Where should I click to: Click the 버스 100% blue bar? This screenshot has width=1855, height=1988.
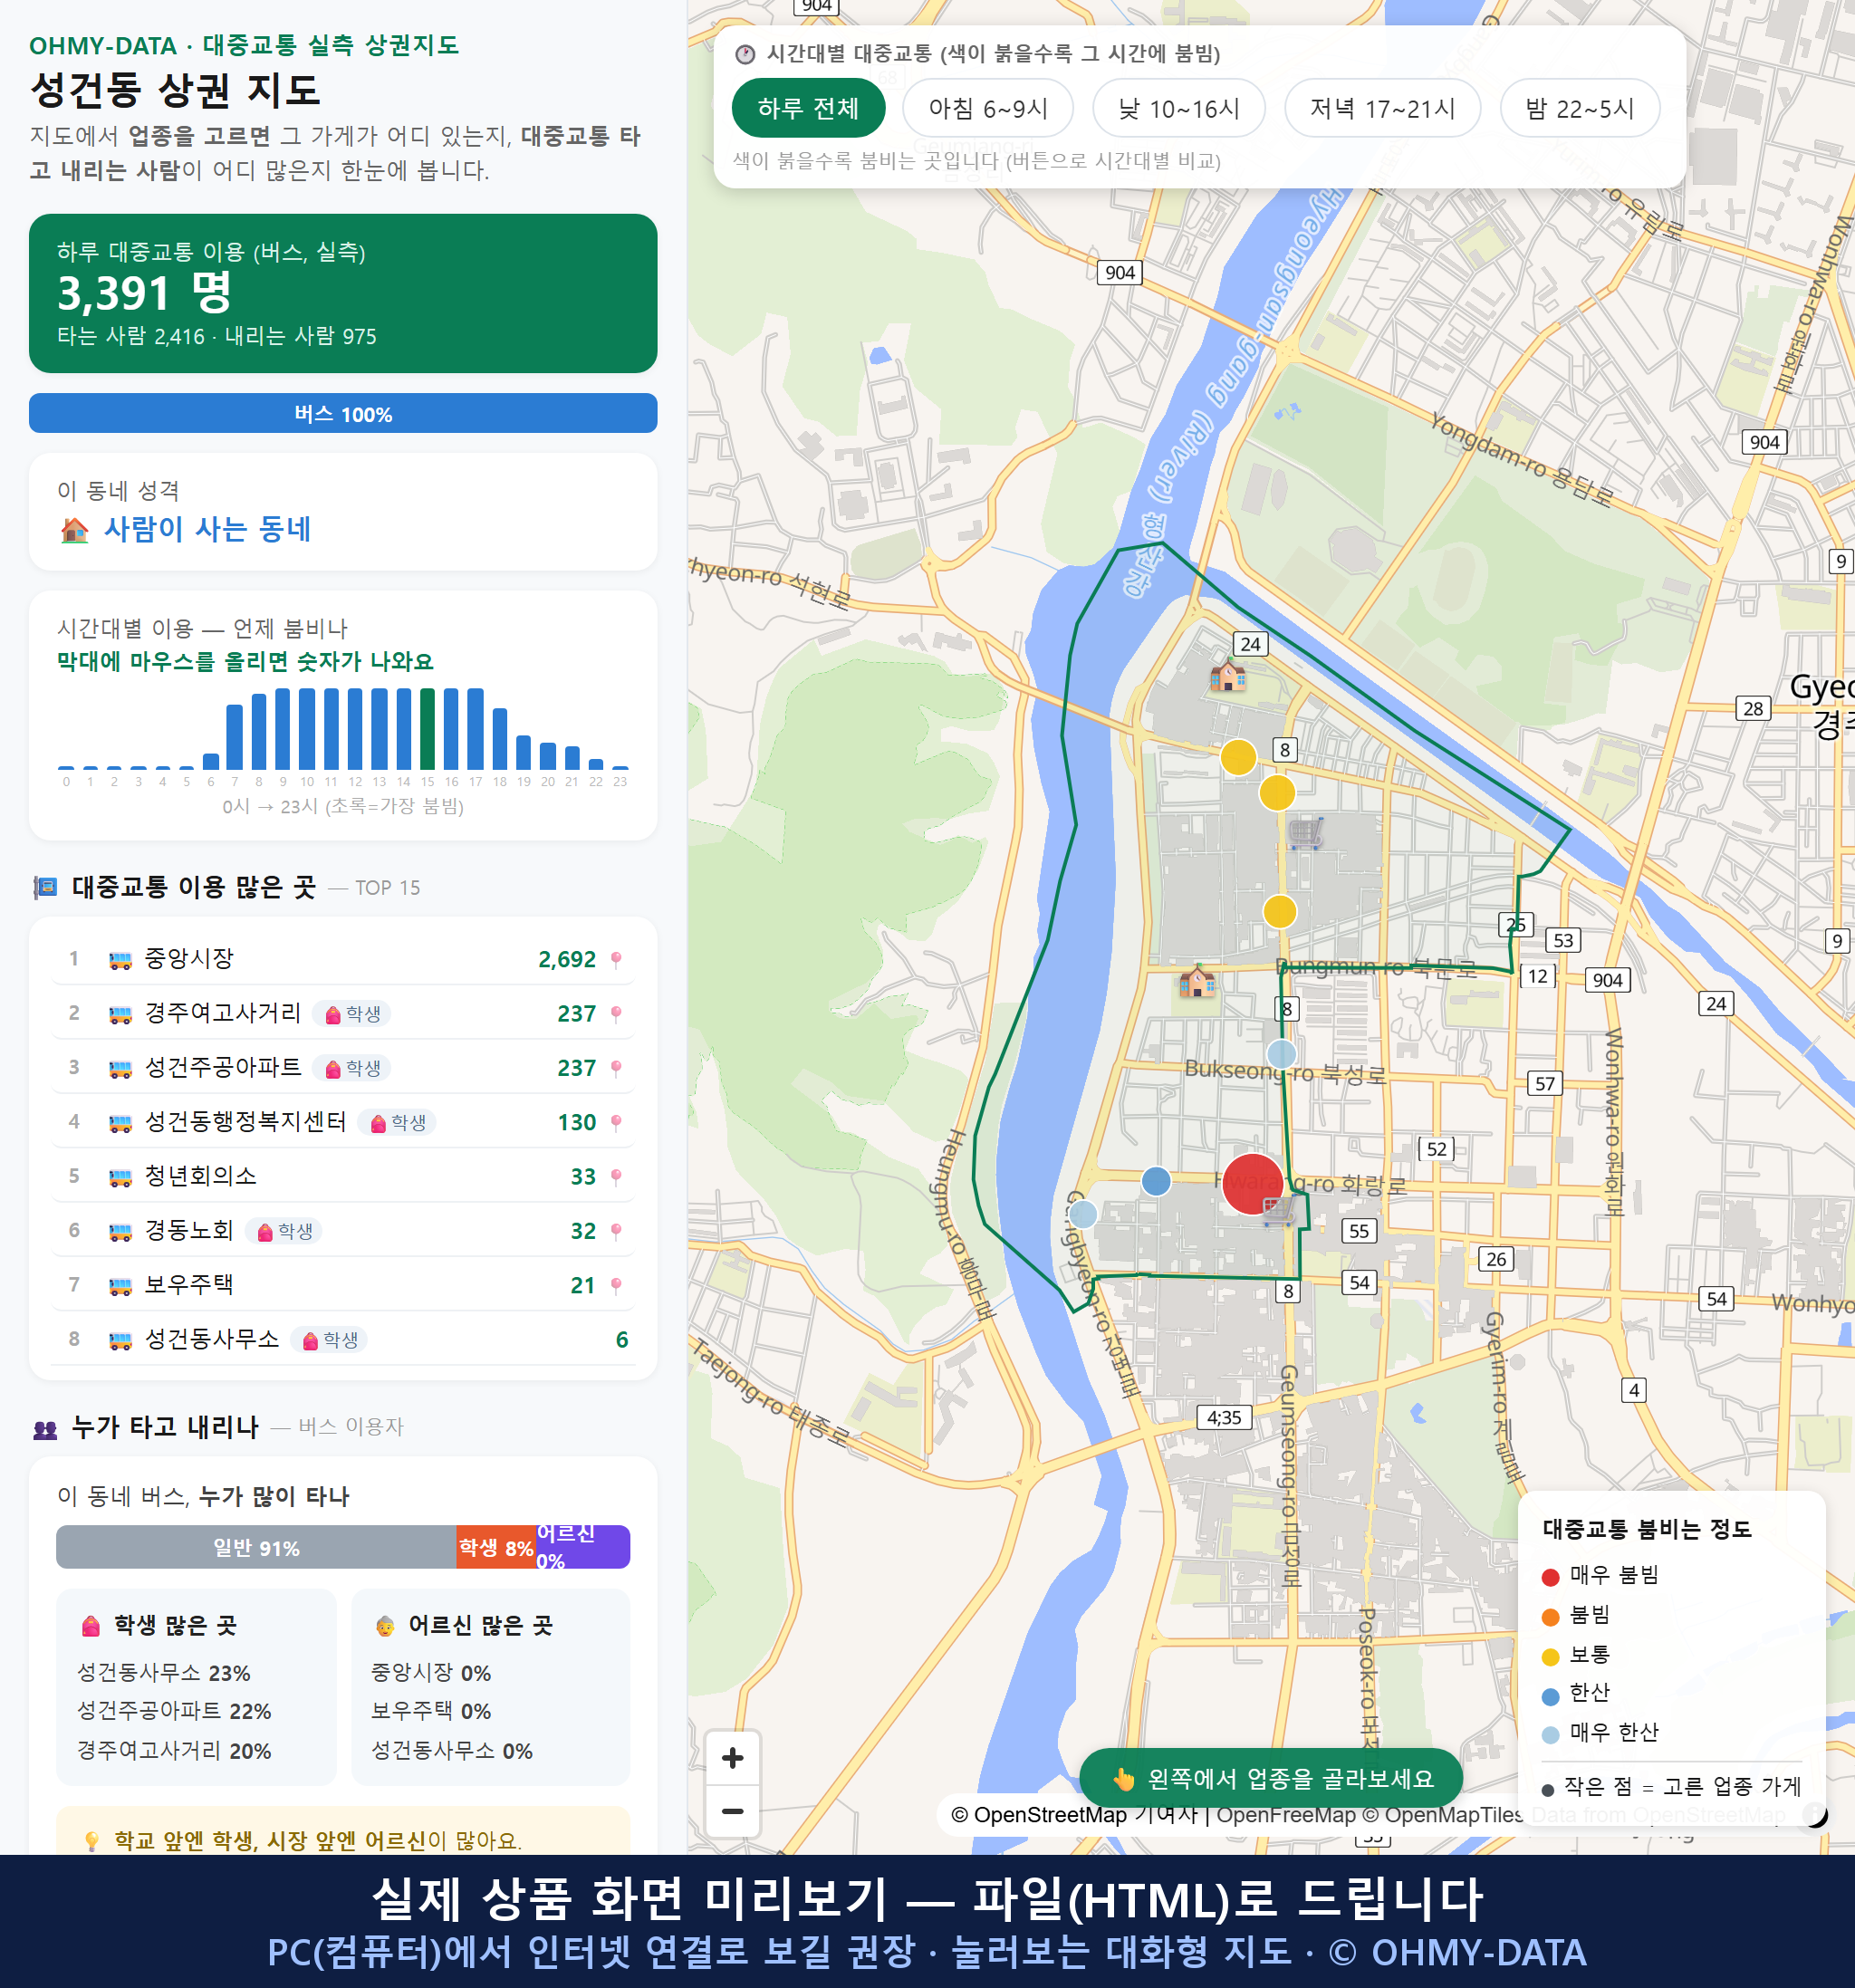click(343, 414)
